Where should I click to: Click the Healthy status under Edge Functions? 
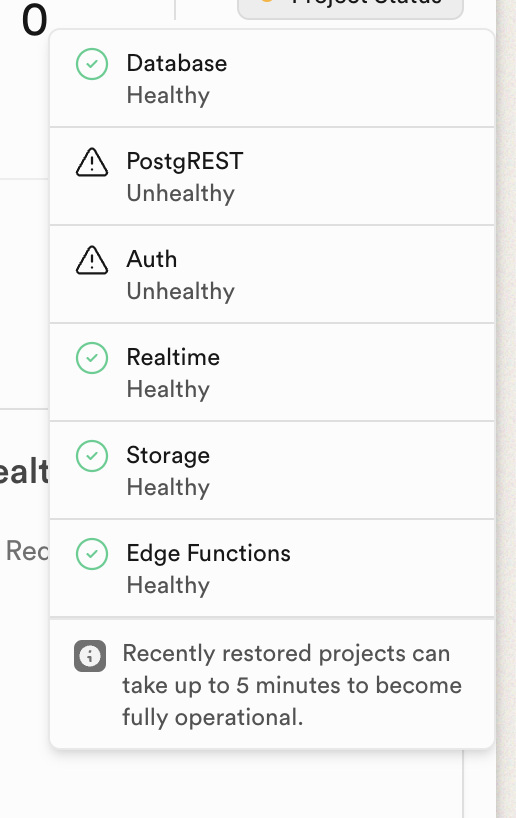168,585
